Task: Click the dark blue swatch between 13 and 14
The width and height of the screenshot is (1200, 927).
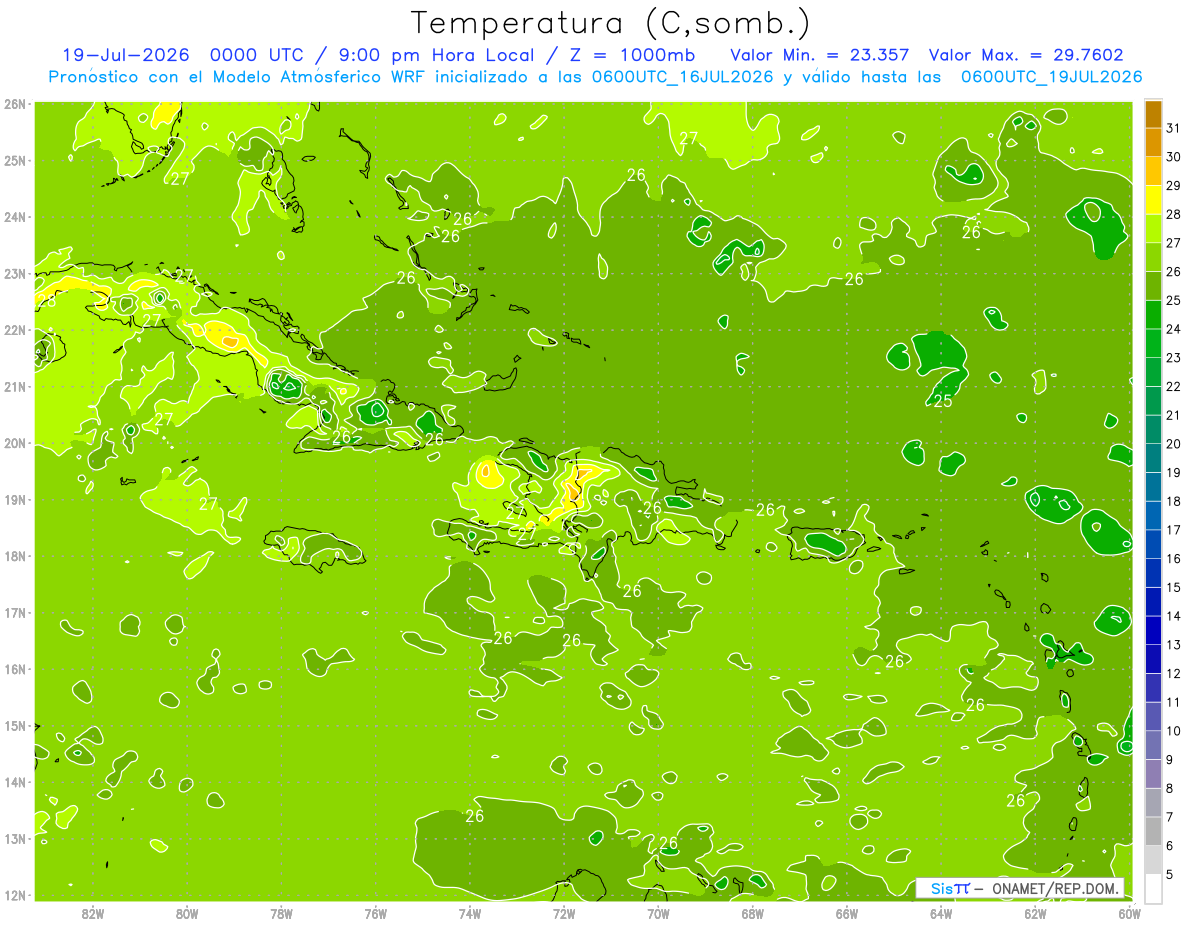Action: [1153, 629]
